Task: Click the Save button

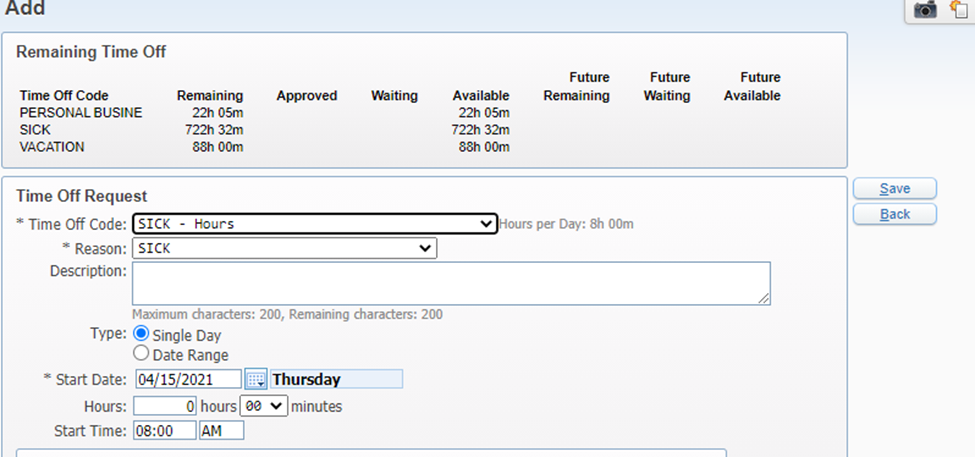Action: click(895, 188)
